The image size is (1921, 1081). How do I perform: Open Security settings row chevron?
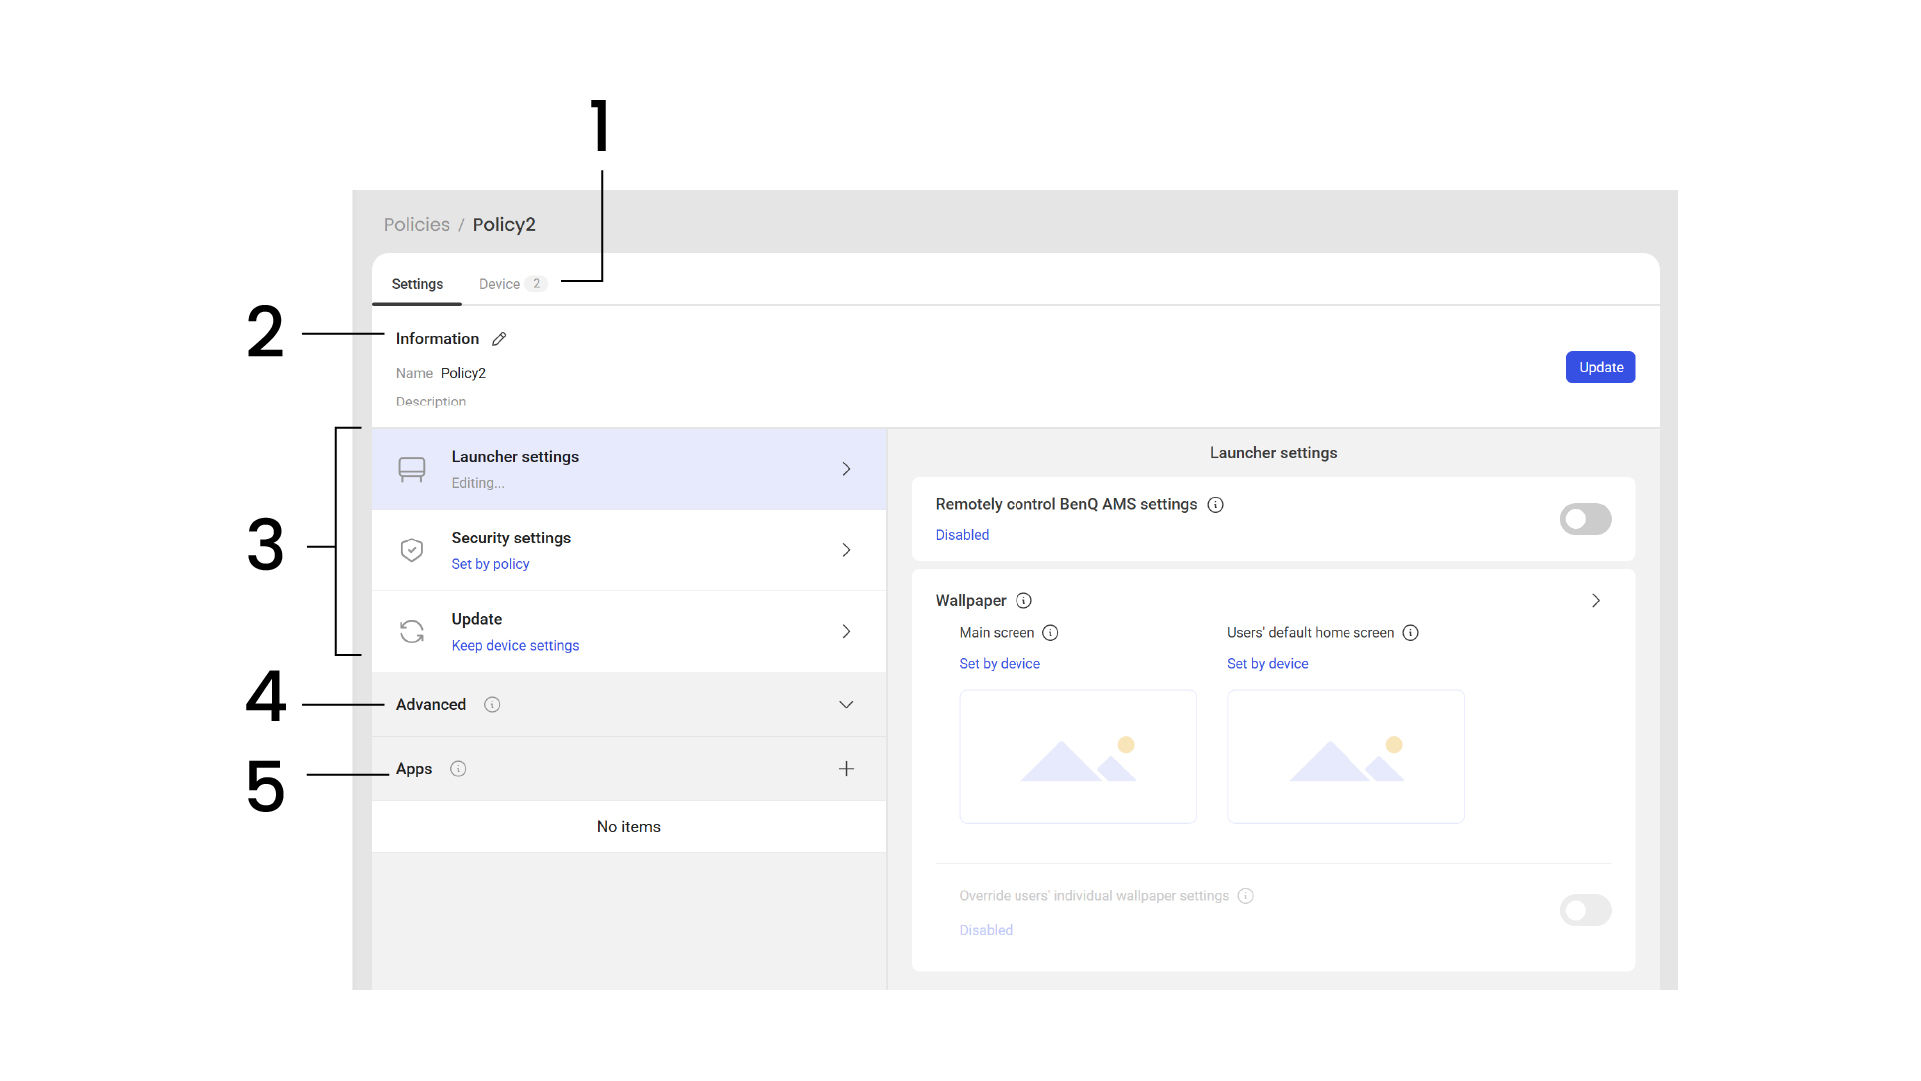click(x=846, y=550)
